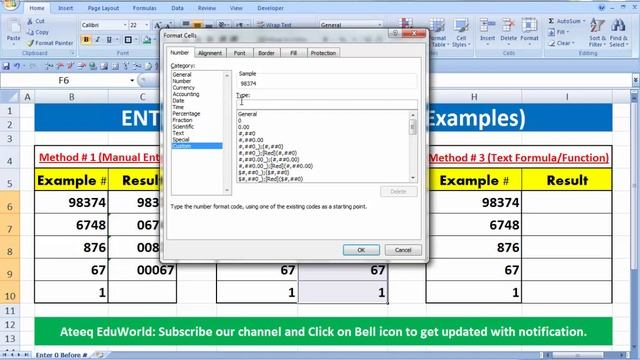Open the Number tab in Format Cells
The height and width of the screenshot is (360, 640).
[x=180, y=53]
